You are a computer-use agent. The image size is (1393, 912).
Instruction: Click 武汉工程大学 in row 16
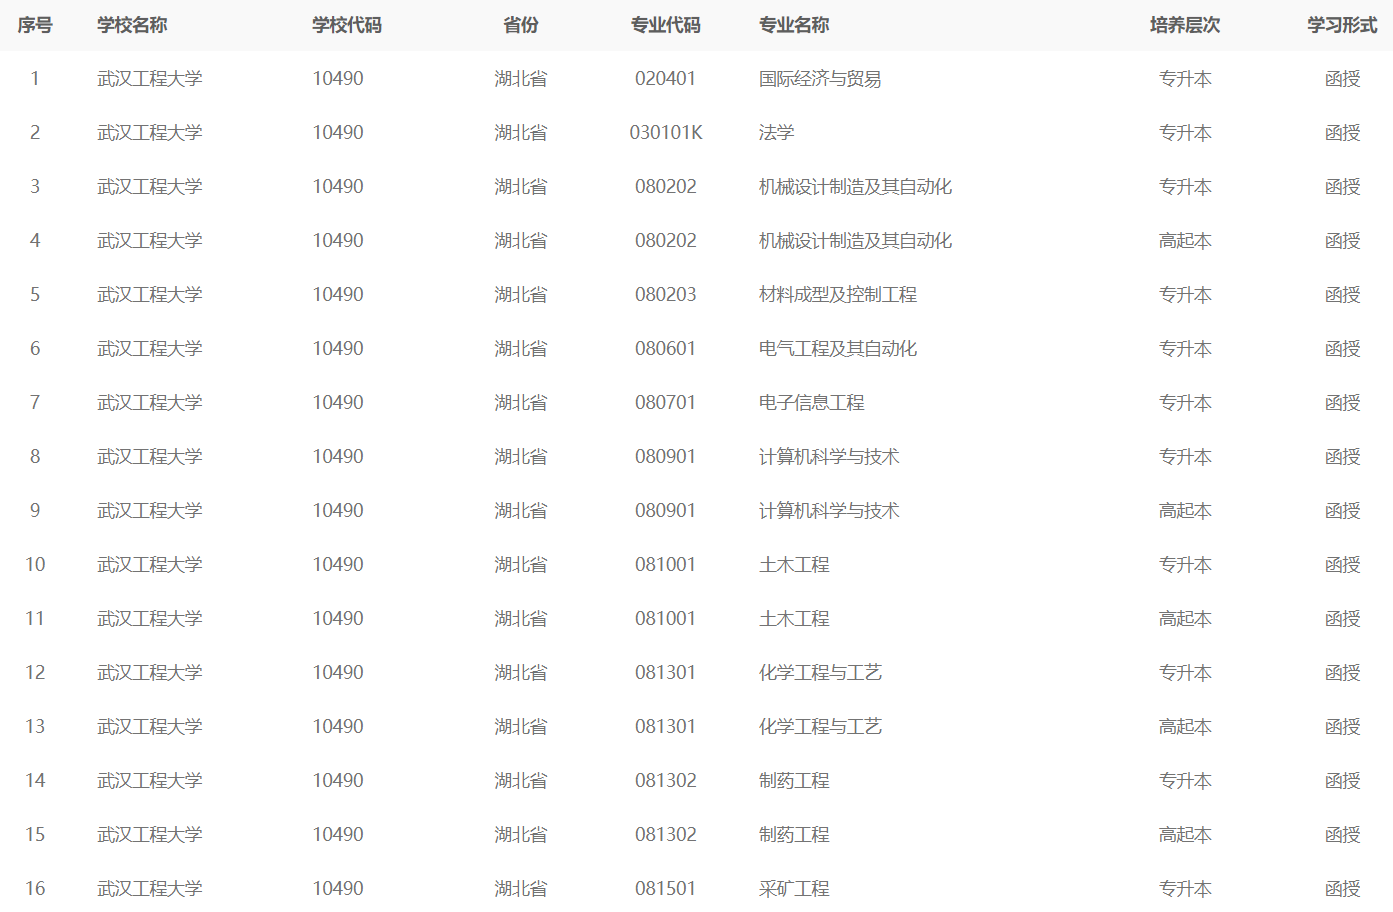[150, 889]
